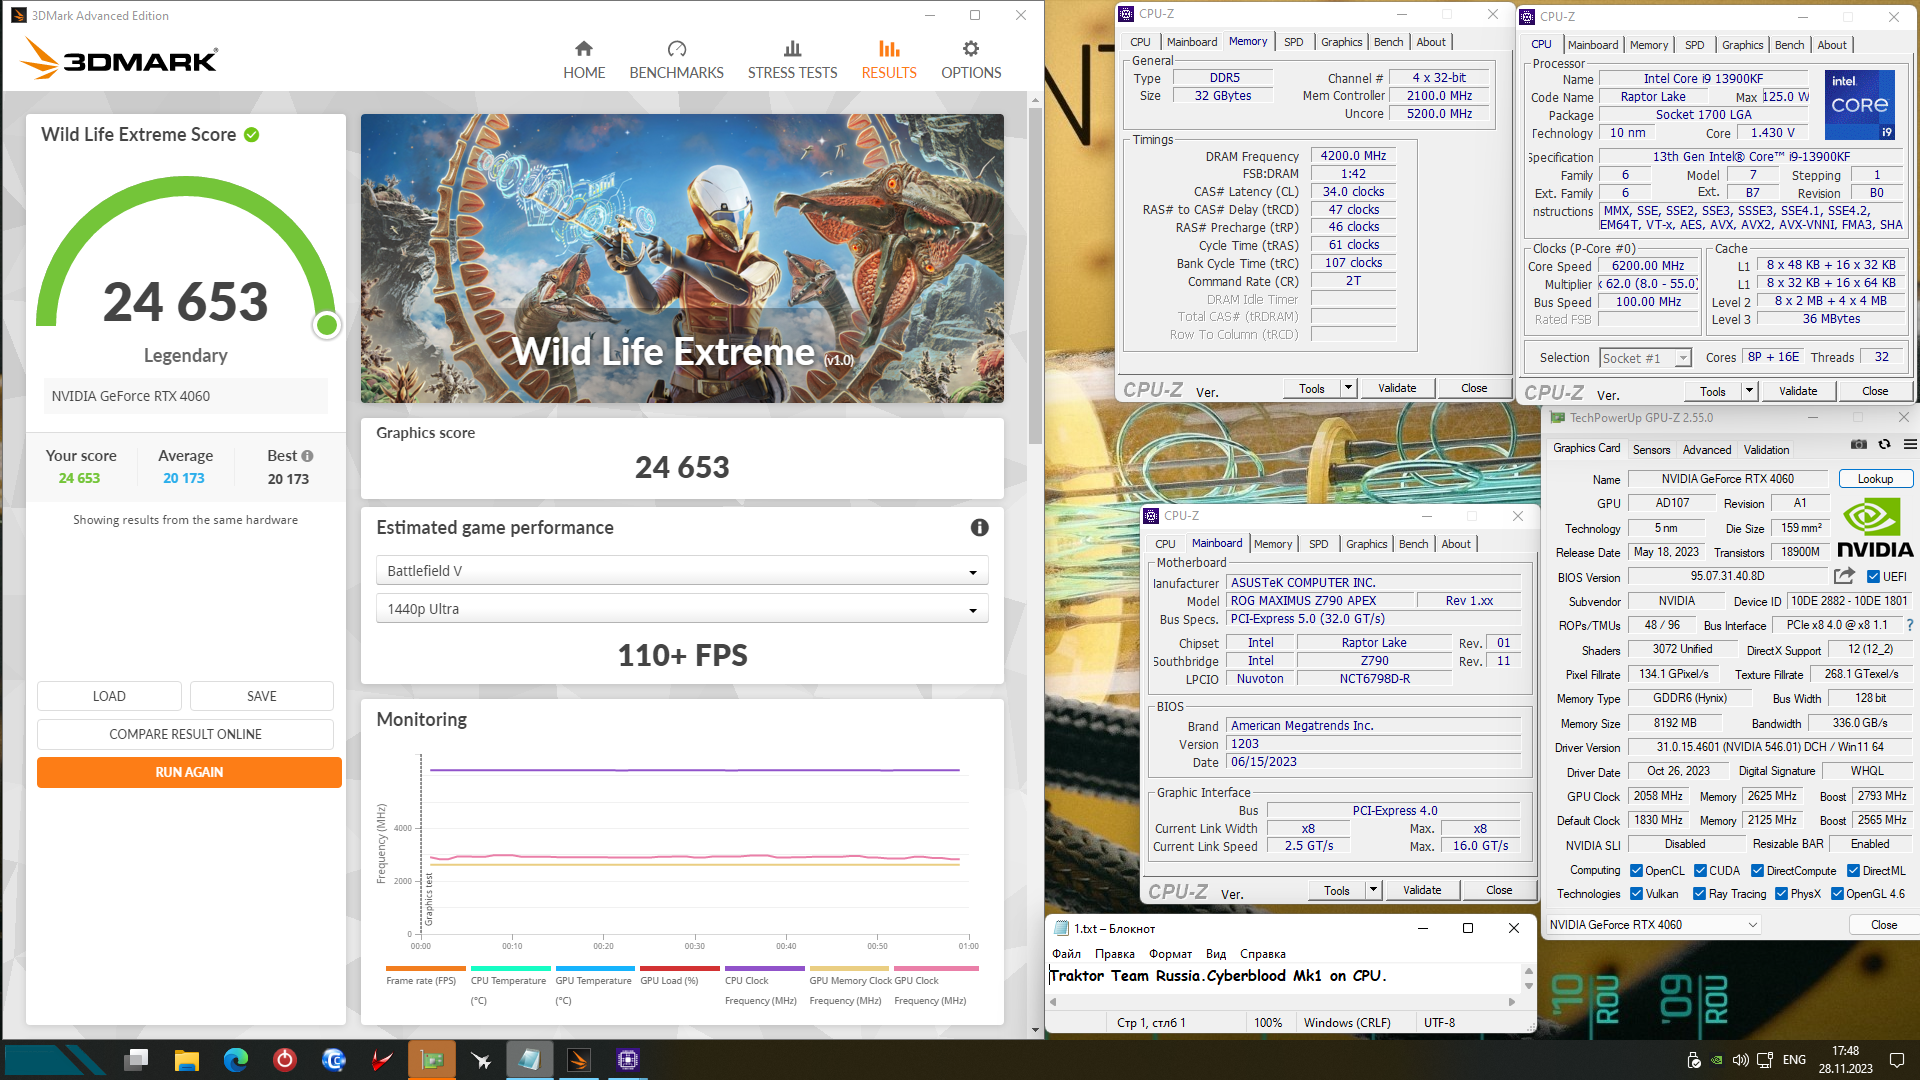Click the volume icon in system tray
This screenshot has height=1080, width=1920.
[1740, 1059]
